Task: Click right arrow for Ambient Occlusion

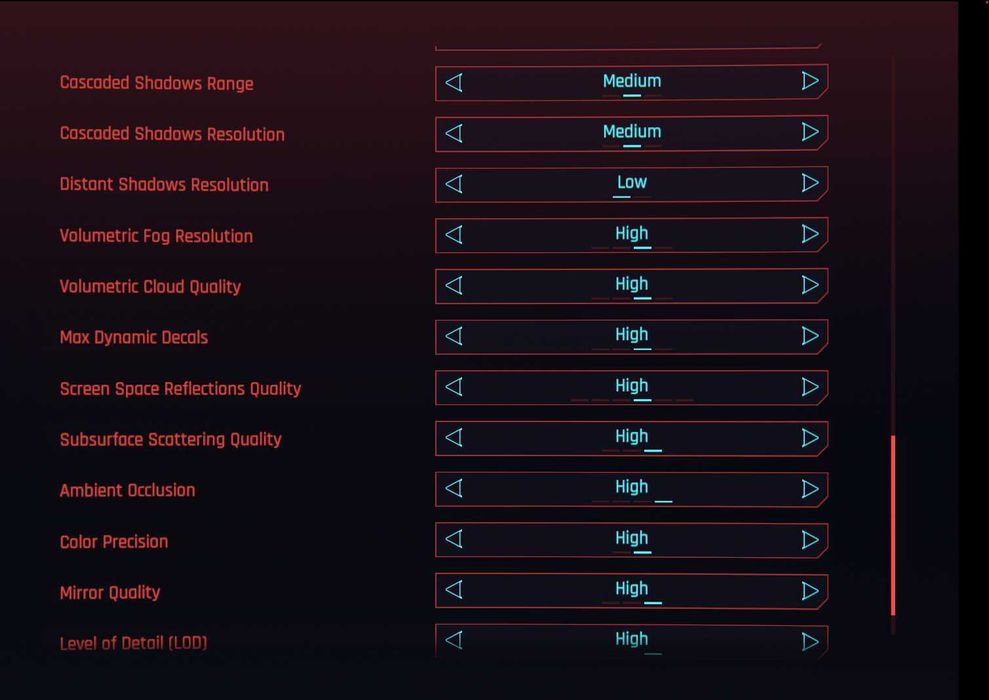Action: coord(810,489)
